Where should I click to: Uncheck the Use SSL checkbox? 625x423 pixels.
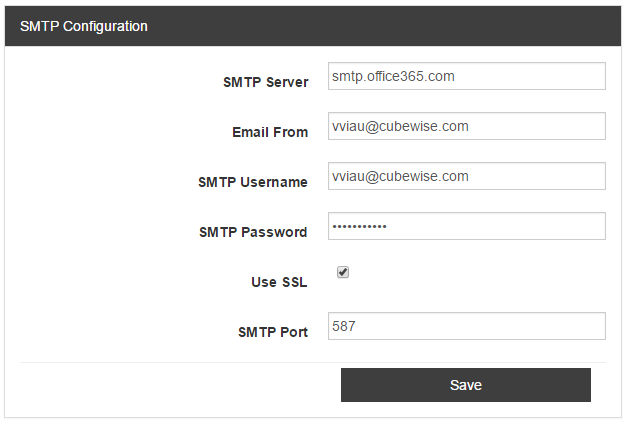tap(343, 272)
